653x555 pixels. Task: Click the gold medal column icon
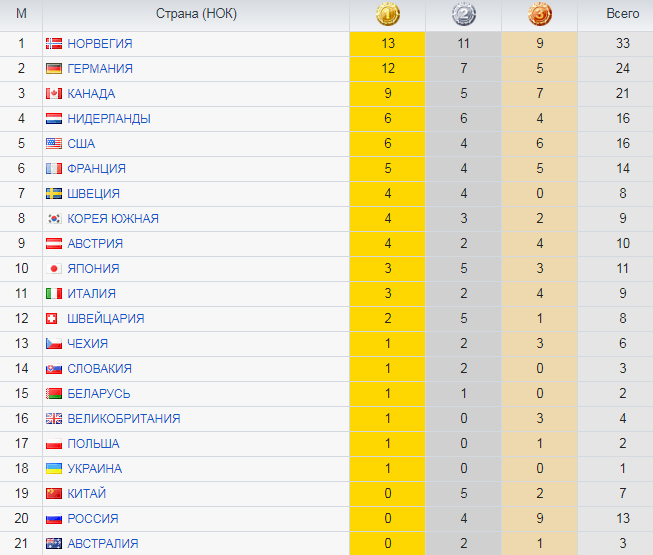click(x=388, y=15)
